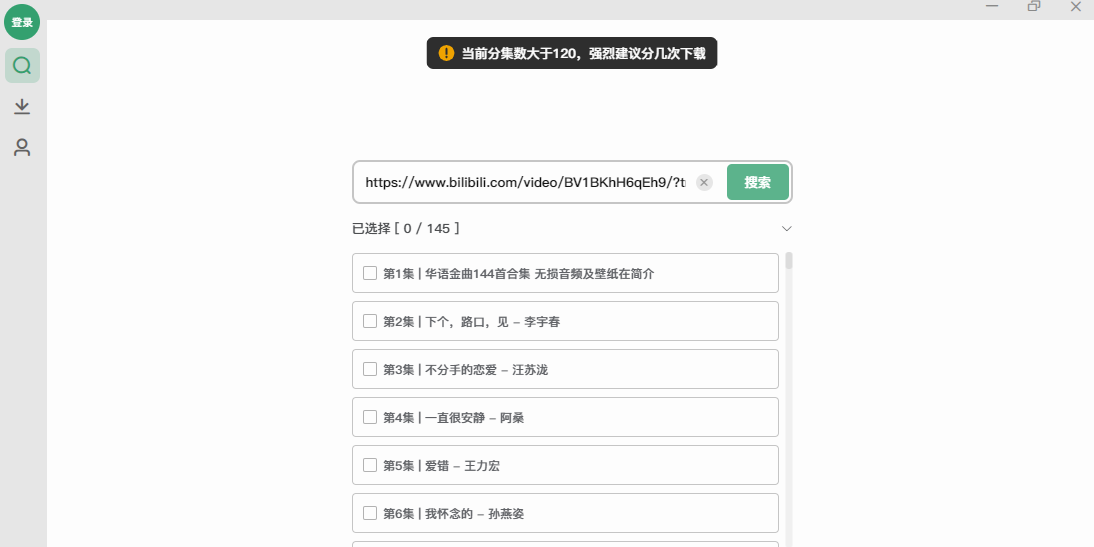
Task: Click the 当前分集数大于120 notification message
Action: [x=584, y=53]
